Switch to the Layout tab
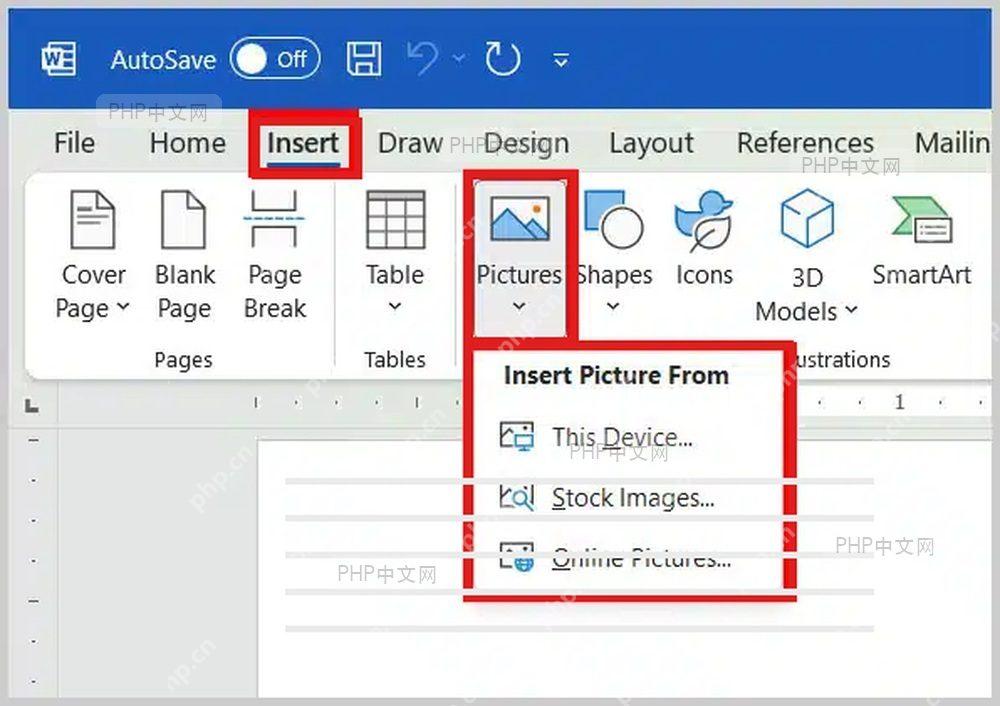Screen dimensions: 1000x706 (651, 143)
